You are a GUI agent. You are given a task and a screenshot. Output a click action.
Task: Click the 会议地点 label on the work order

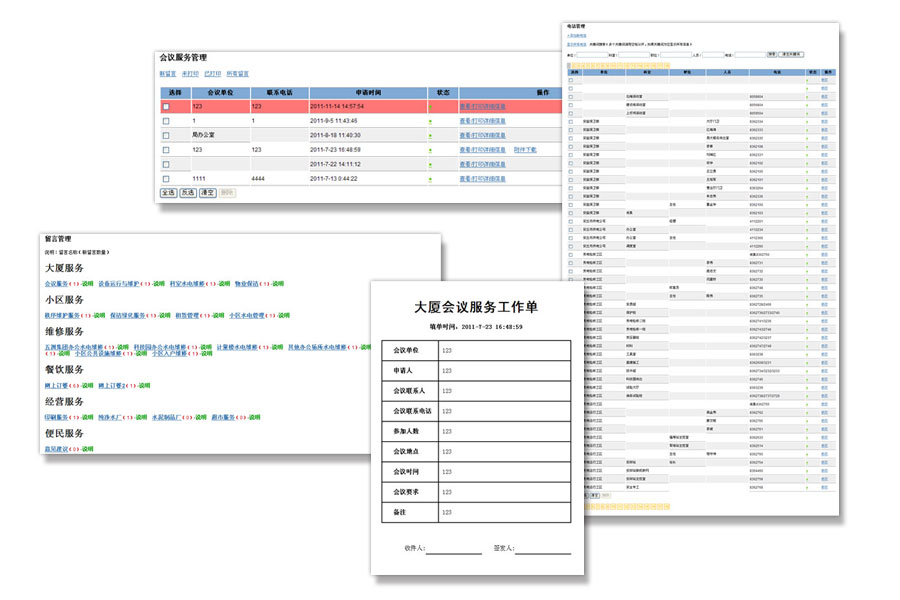406,451
